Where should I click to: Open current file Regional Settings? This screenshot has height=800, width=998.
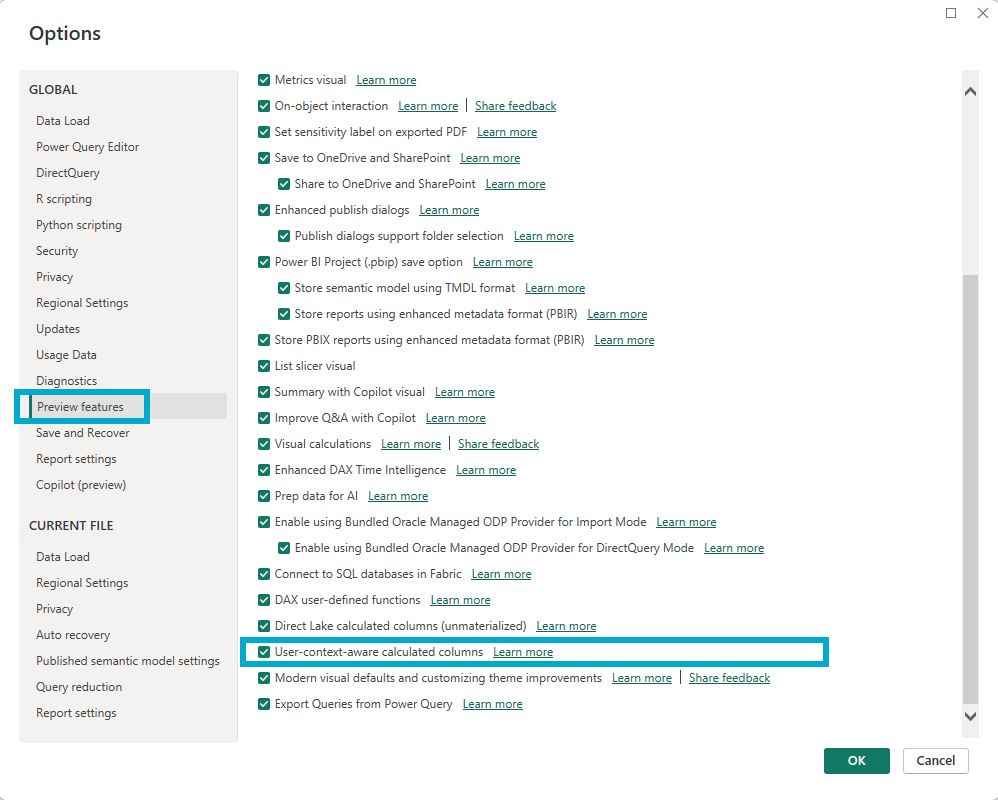point(82,583)
